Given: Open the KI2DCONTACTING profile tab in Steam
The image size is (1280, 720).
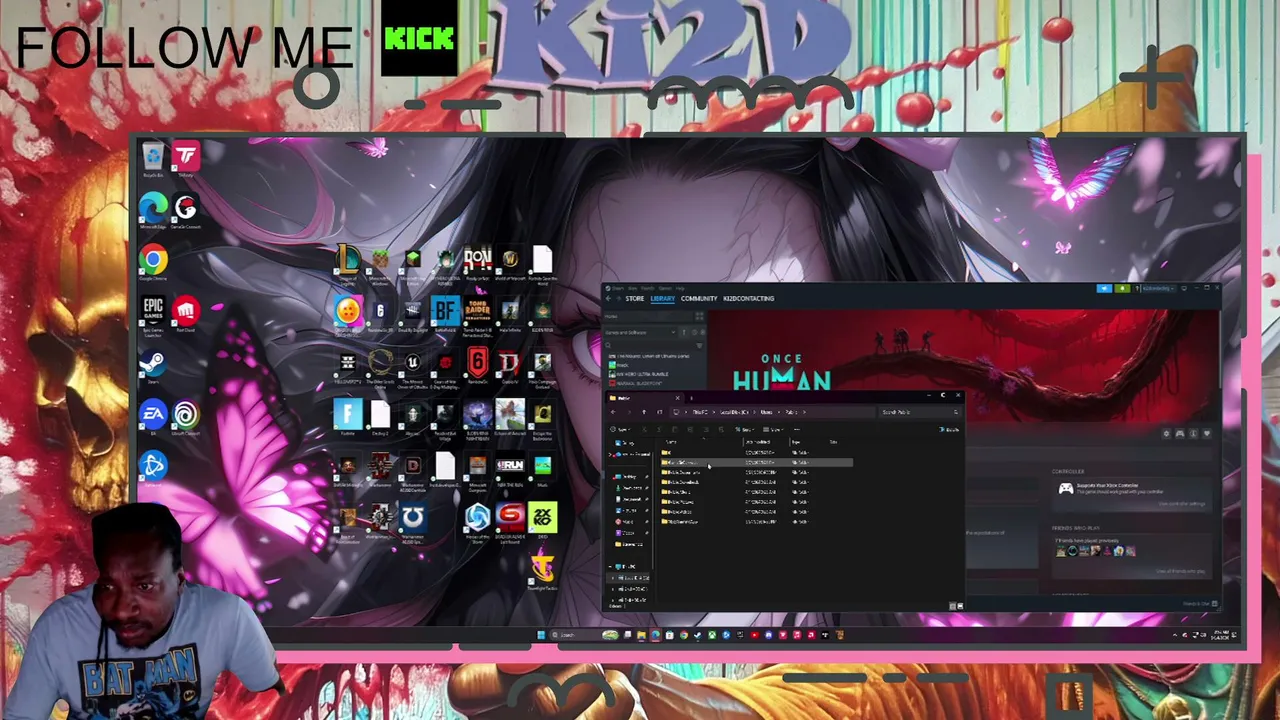Looking at the screenshot, I should pyautogui.click(x=749, y=298).
